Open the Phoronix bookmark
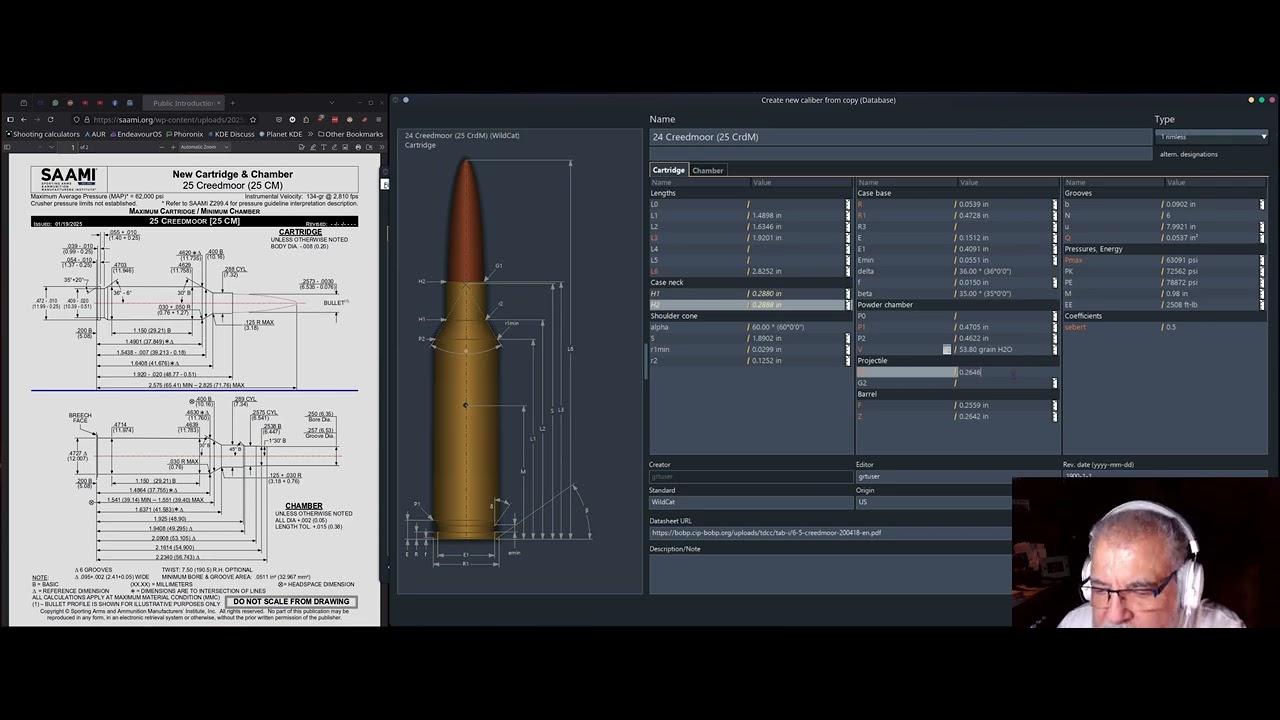Image resolution: width=1280 pixels, height=720 pixels. (x=185, y=134)
